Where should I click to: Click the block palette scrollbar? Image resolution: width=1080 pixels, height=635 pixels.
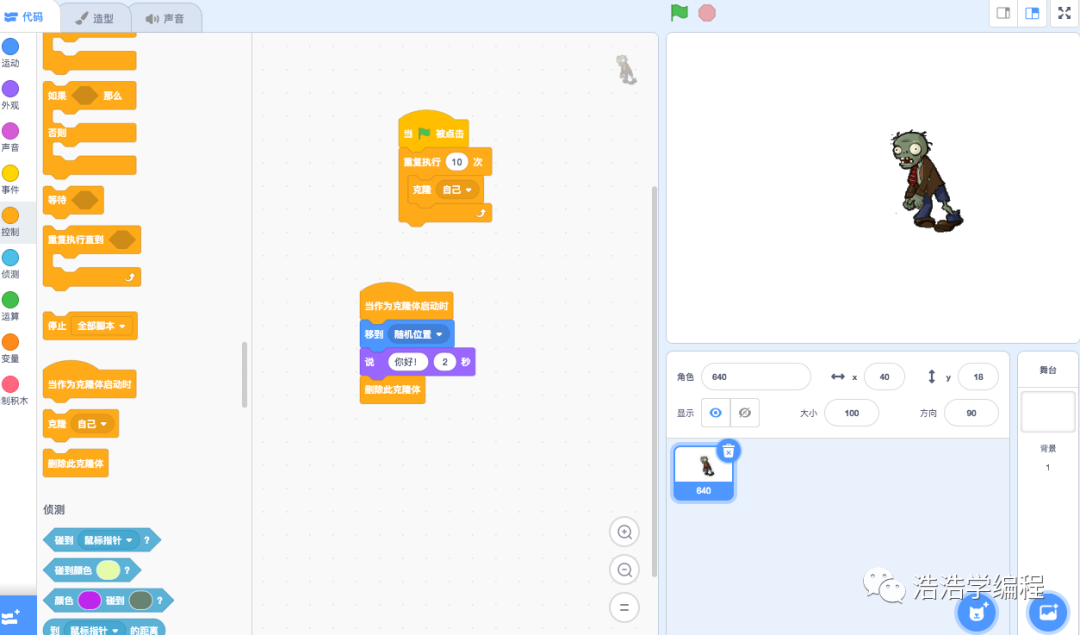tap(244, 375)
